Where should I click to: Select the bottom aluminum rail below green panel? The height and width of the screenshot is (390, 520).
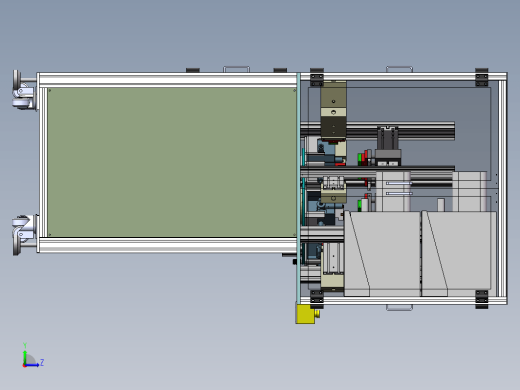coord(168,245)
